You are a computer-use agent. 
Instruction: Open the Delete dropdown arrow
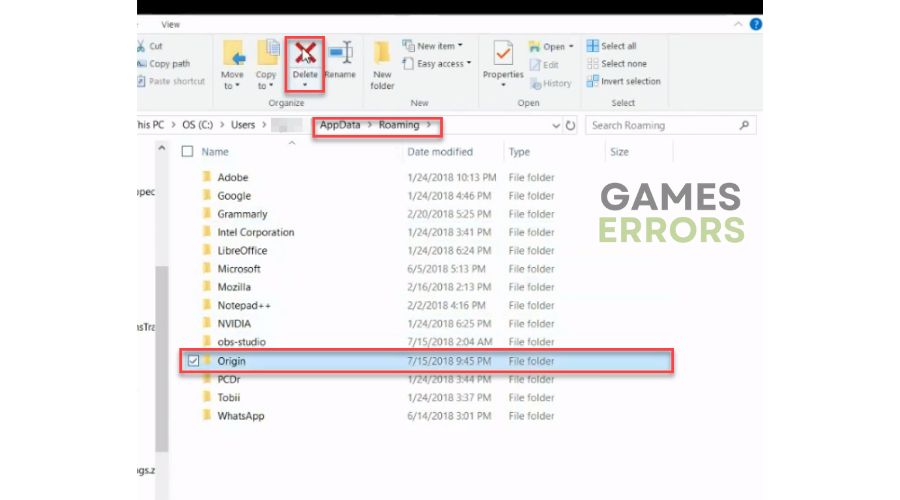point(305,86)
